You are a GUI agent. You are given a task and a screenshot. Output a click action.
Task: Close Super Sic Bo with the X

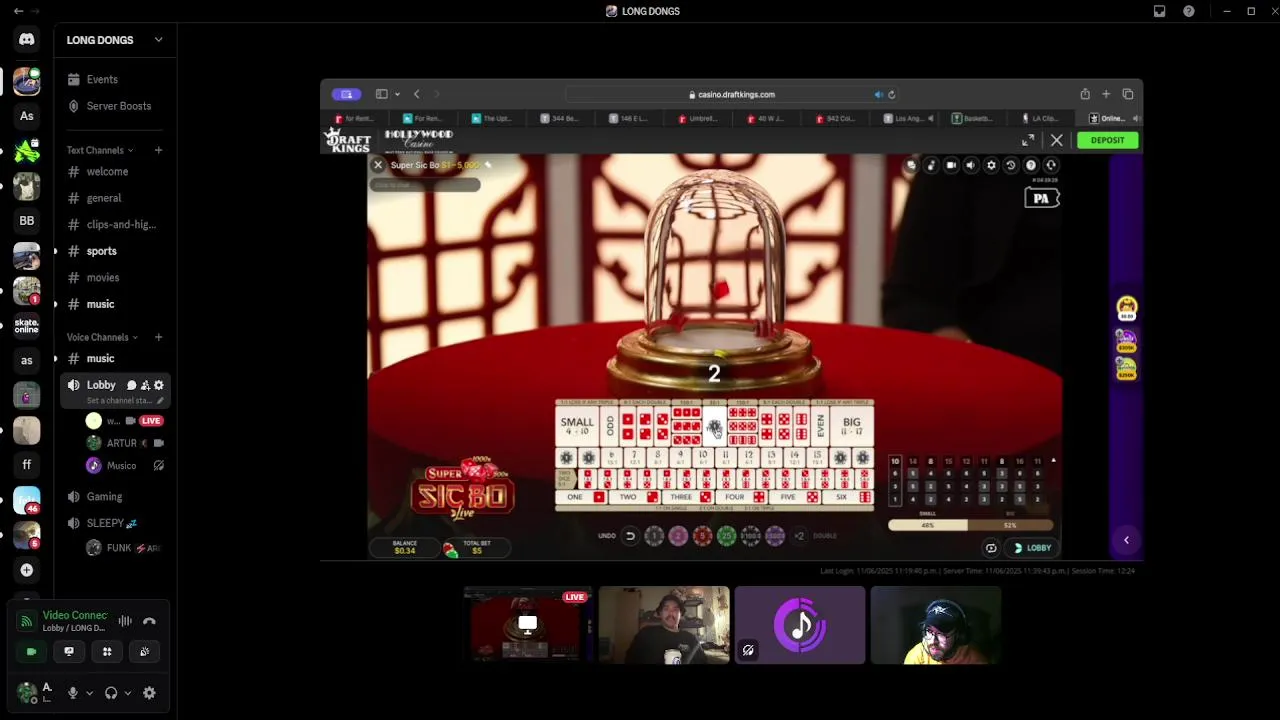click(378, 165)
